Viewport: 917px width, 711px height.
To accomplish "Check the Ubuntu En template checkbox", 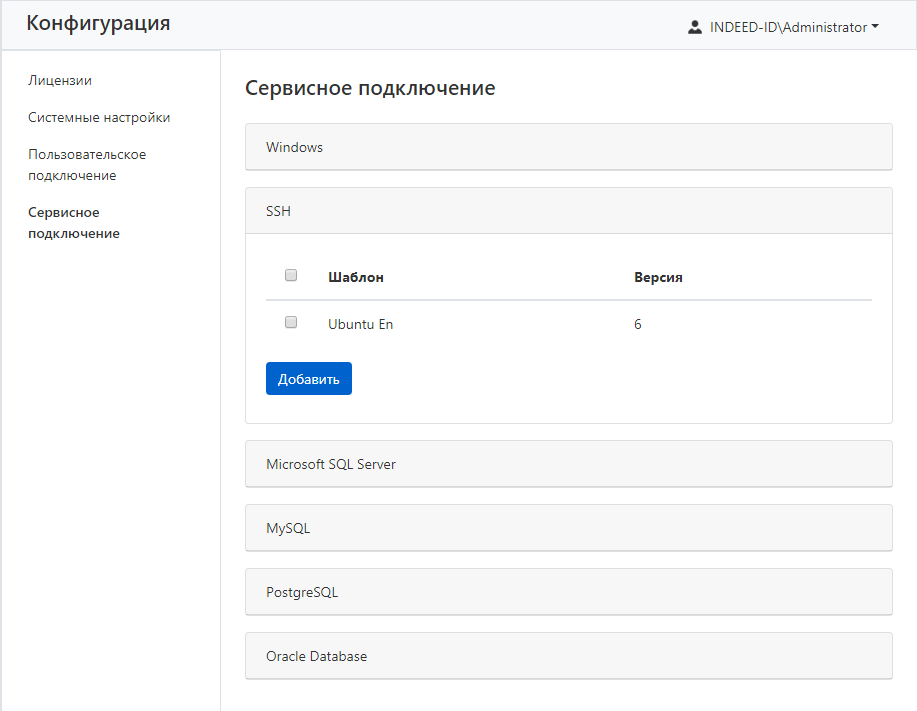I will [291, 322].
